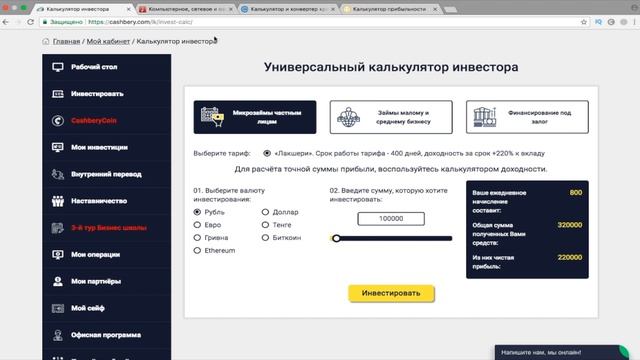Select Гривна currency radio button

[197, 238]
